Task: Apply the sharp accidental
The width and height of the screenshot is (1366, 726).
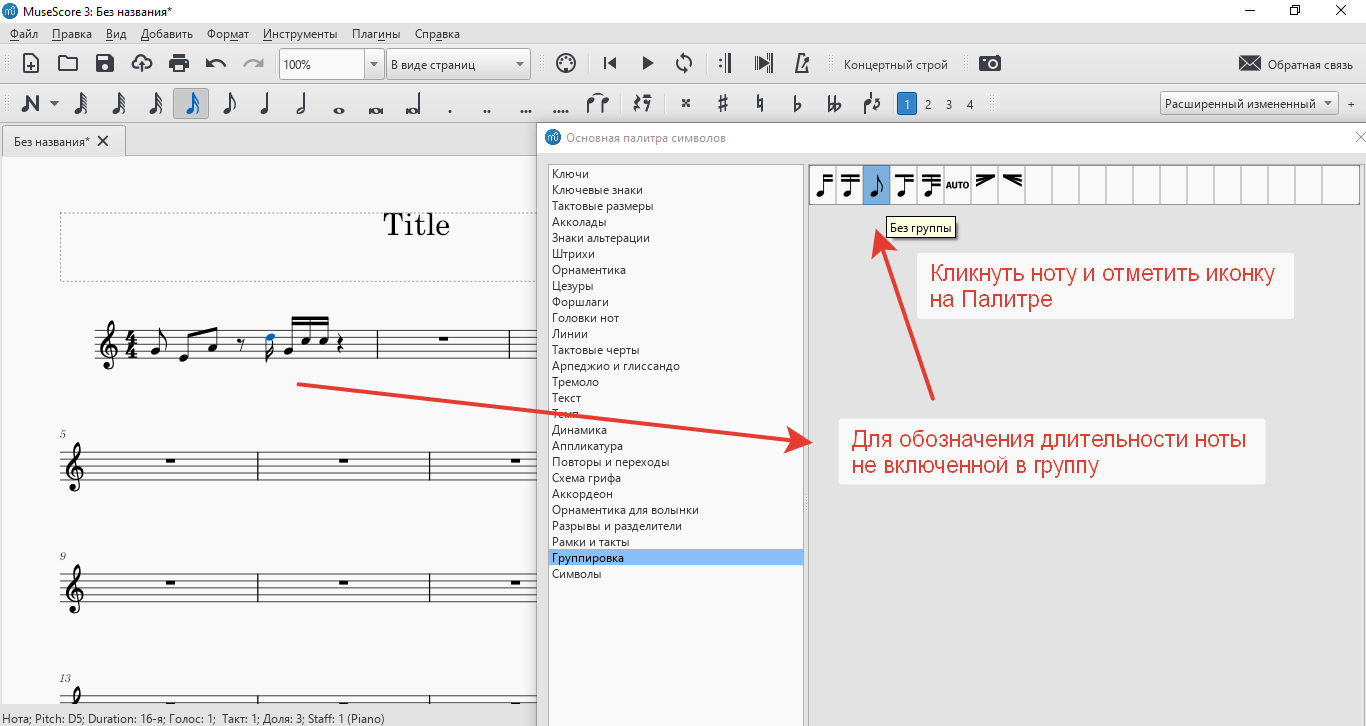Action: [x=722, y=104]
